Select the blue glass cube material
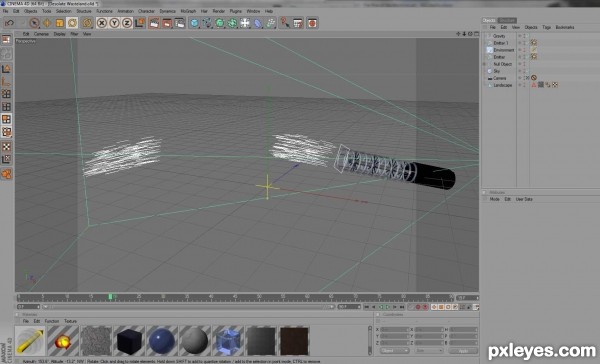This screenshot has width=600, height=364. coord(228,341)
